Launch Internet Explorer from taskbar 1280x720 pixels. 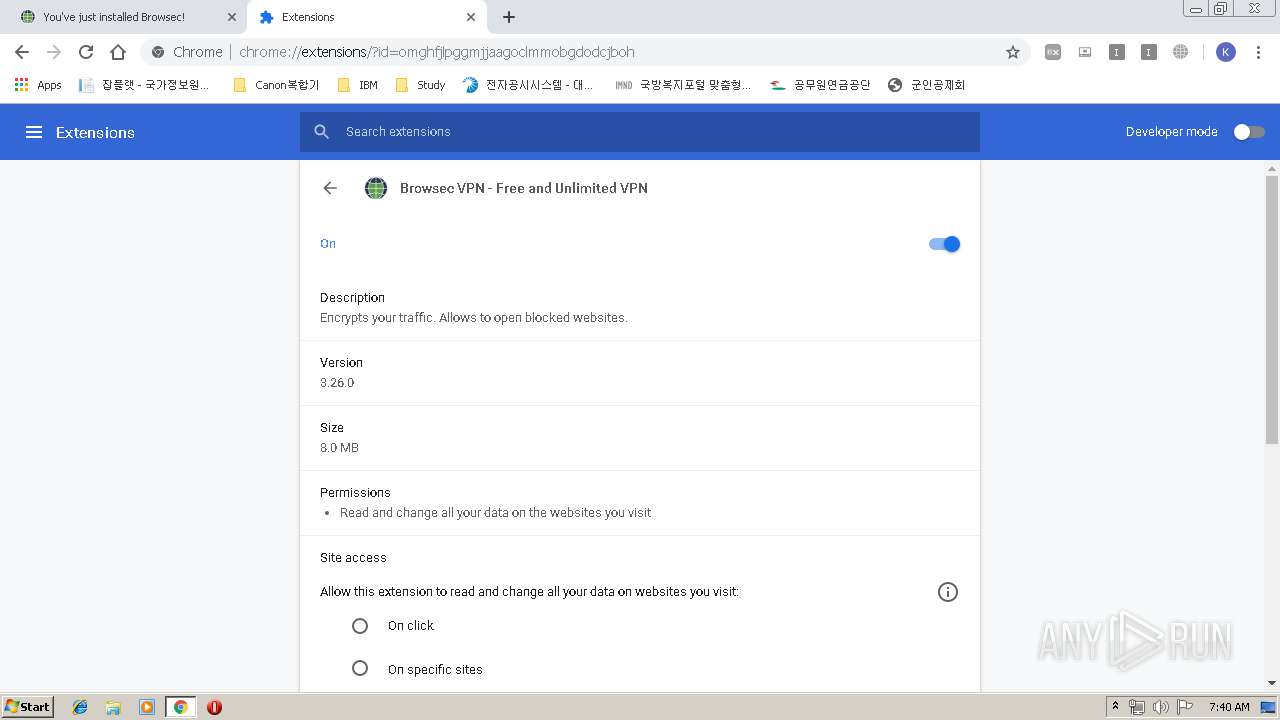coord(80,707)
